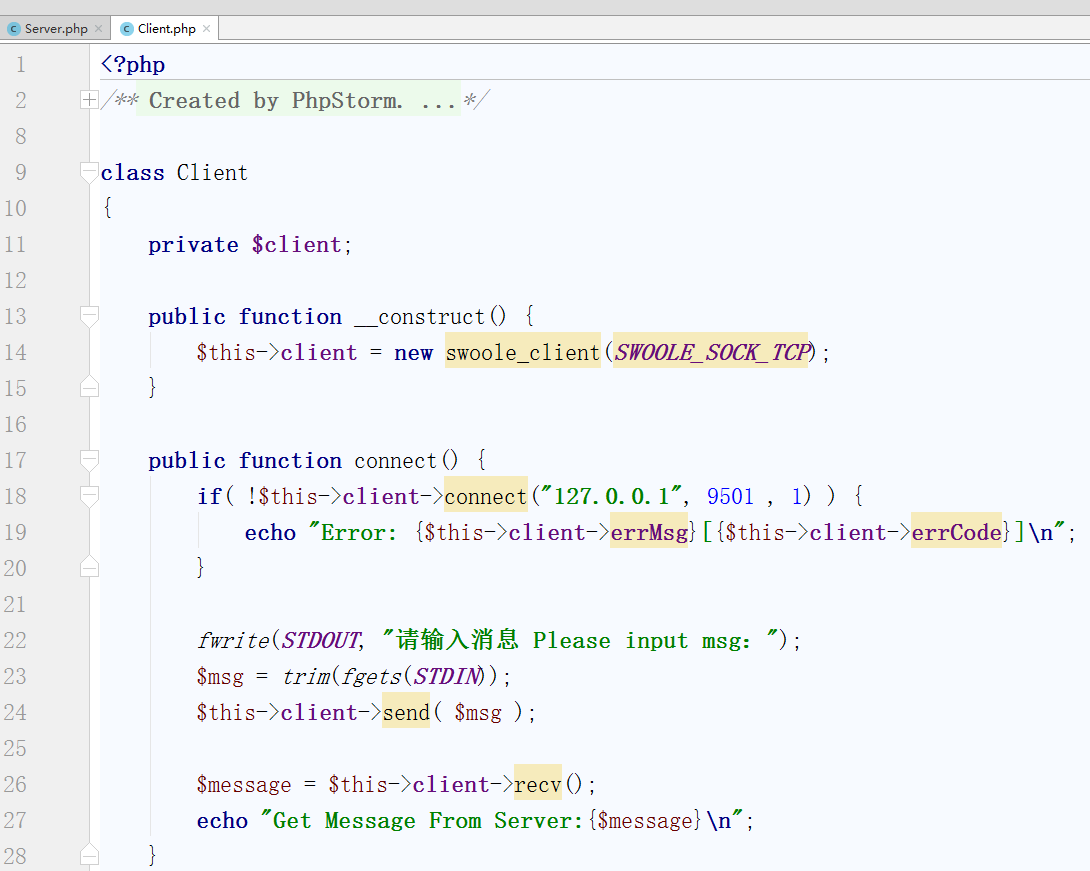Click line number 22 in the gutter
1090x871 pixels.
tap(15, 640)
